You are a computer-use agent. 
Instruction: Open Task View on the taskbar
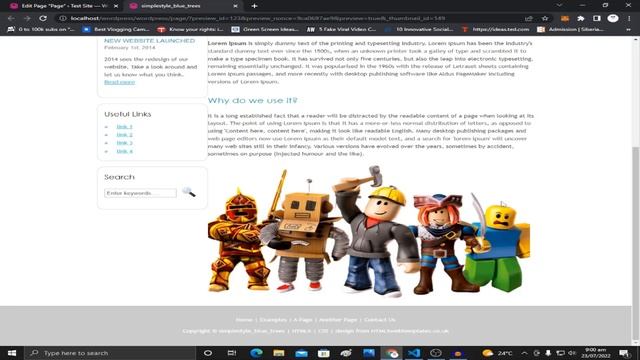231,353
